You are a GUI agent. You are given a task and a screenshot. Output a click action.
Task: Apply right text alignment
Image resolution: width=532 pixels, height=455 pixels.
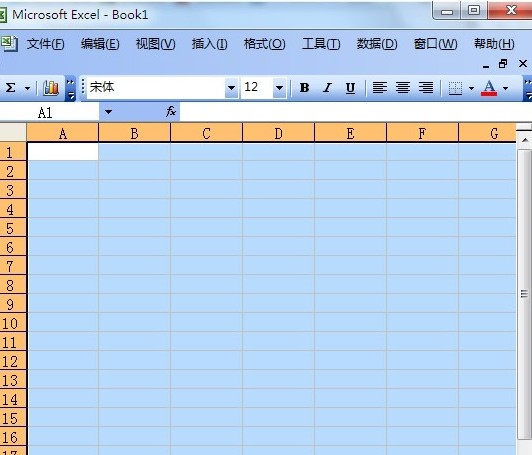(x=425, y=88)
